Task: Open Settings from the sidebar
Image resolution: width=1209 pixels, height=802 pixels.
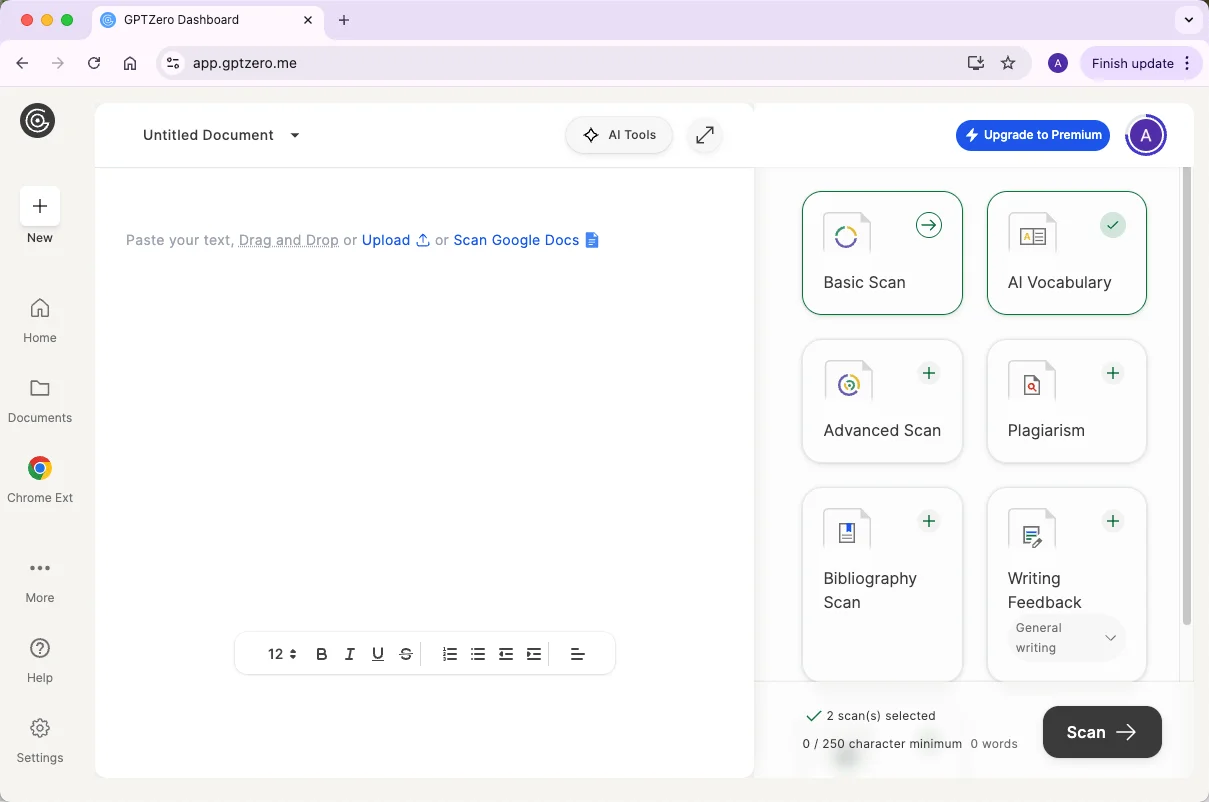Action: [39, 738]
